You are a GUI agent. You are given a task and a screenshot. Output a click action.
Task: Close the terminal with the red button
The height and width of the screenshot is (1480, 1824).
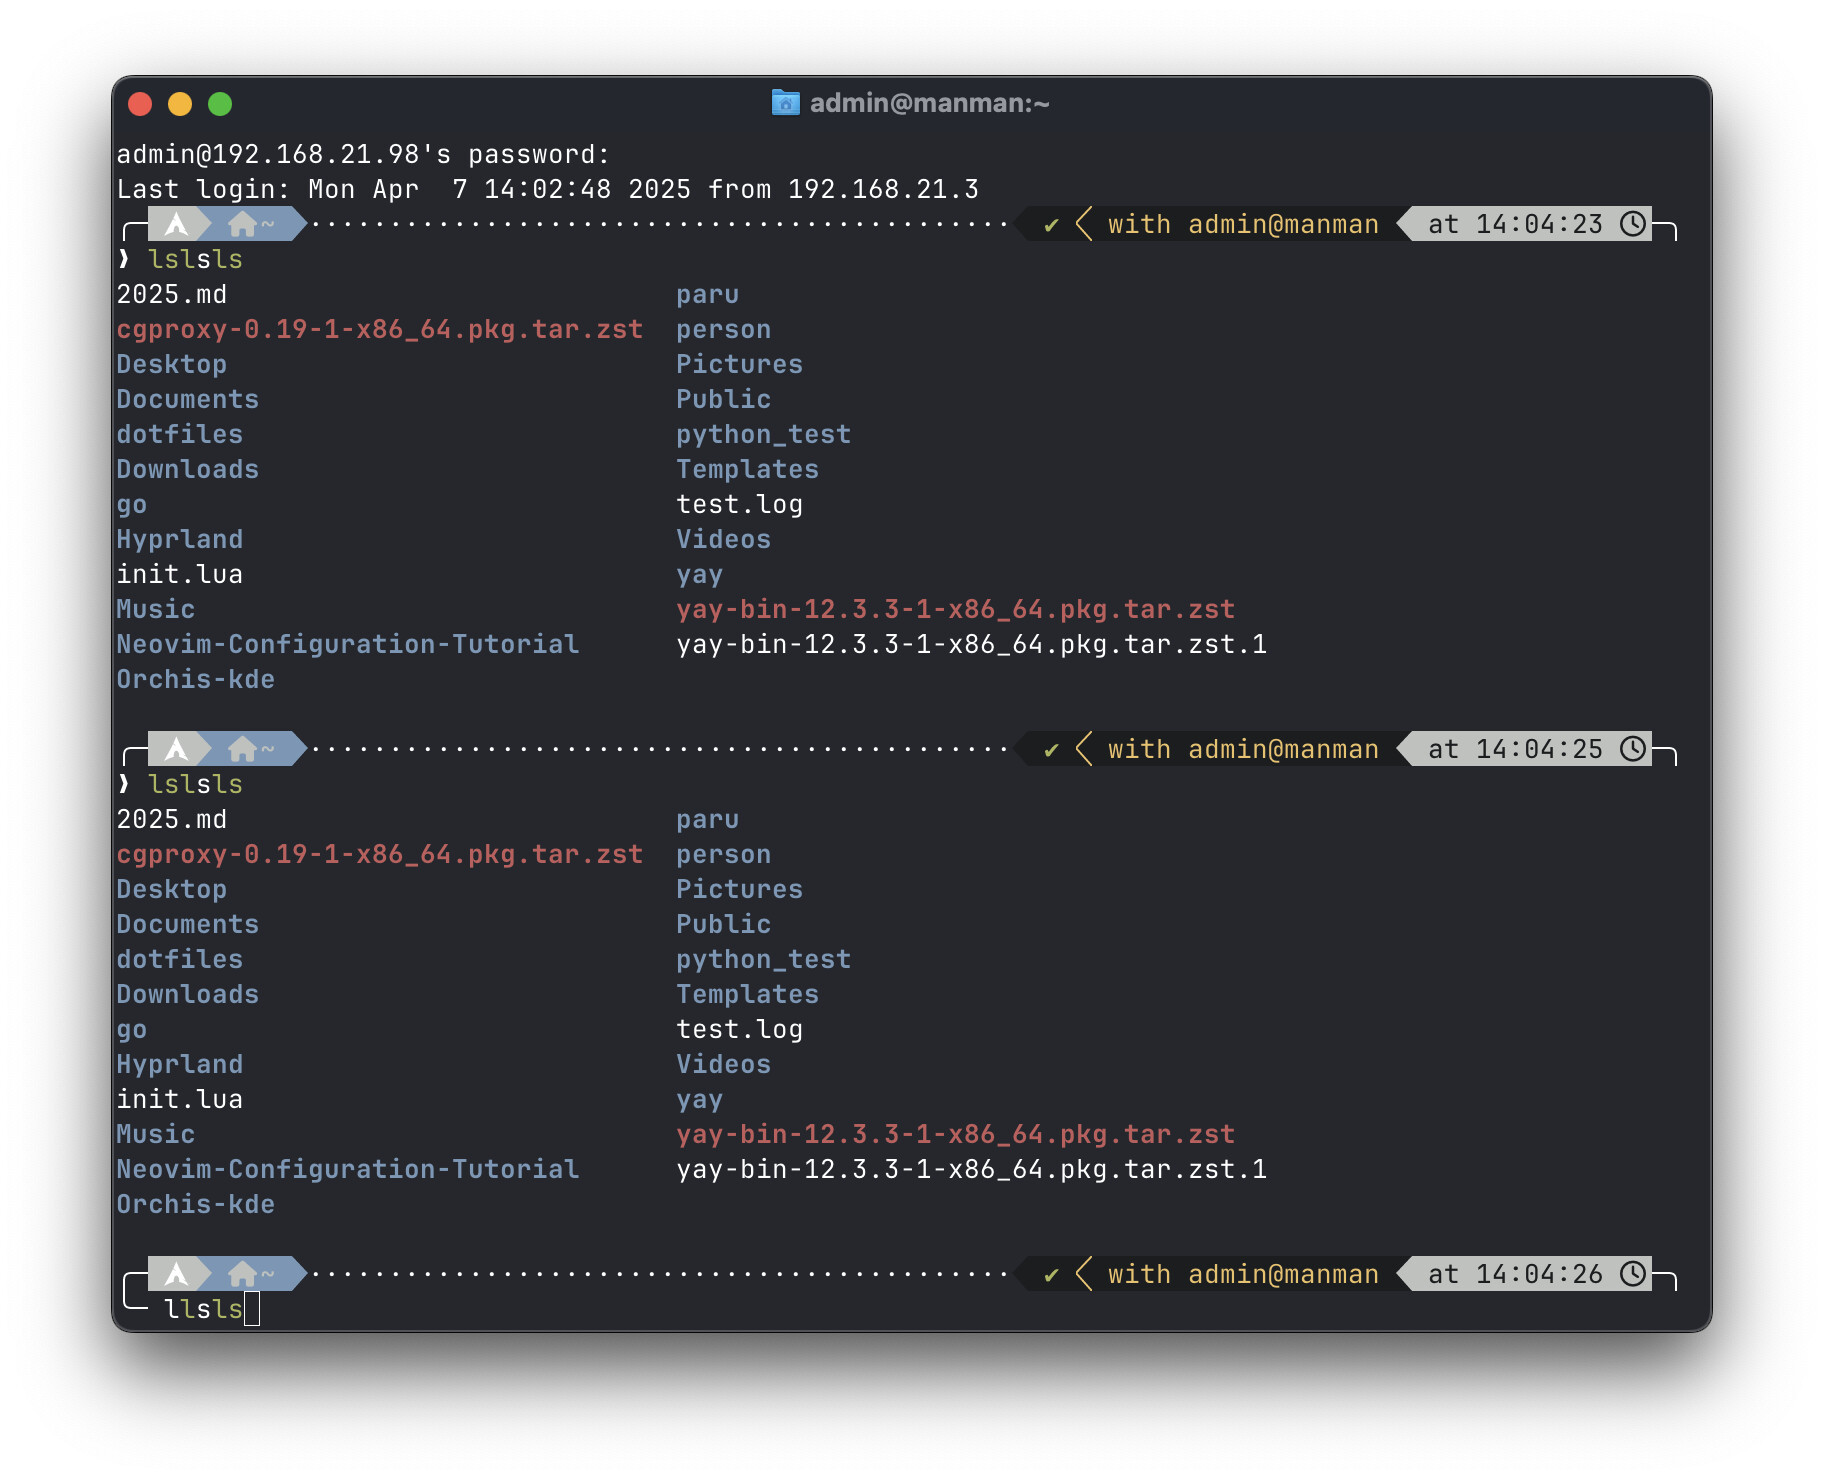pyautogui.click(x=141, y=104)
